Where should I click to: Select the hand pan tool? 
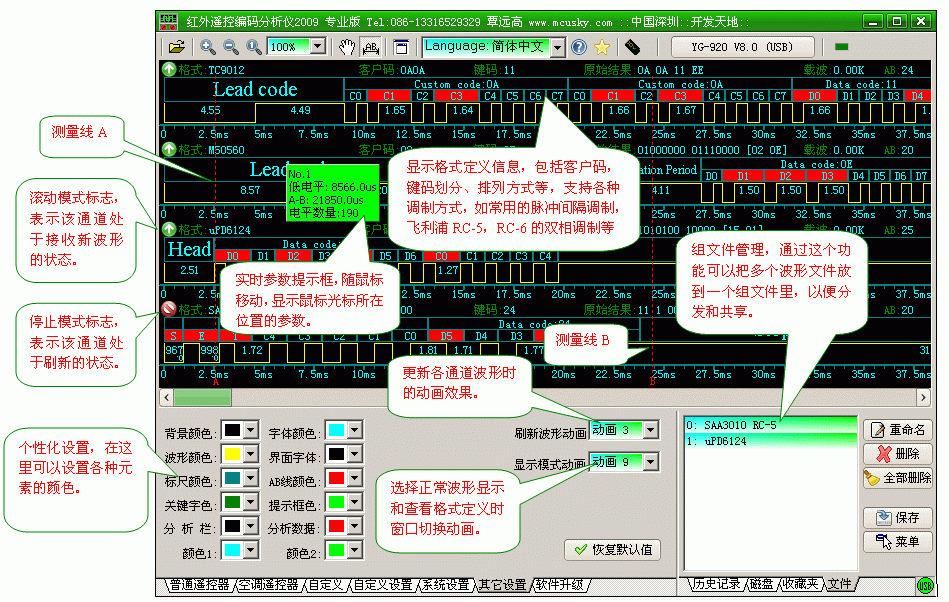(347, 47)
